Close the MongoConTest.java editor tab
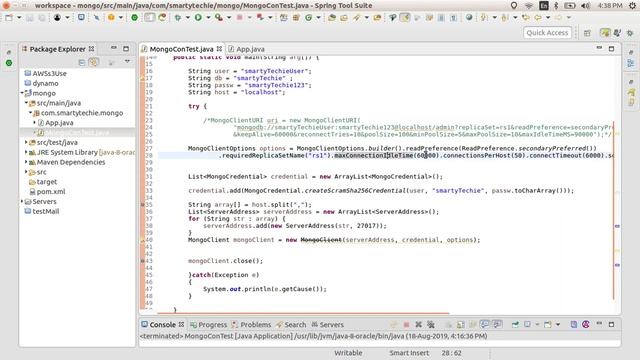This screenshot has width=640, height=360. (x=219, y=49)
